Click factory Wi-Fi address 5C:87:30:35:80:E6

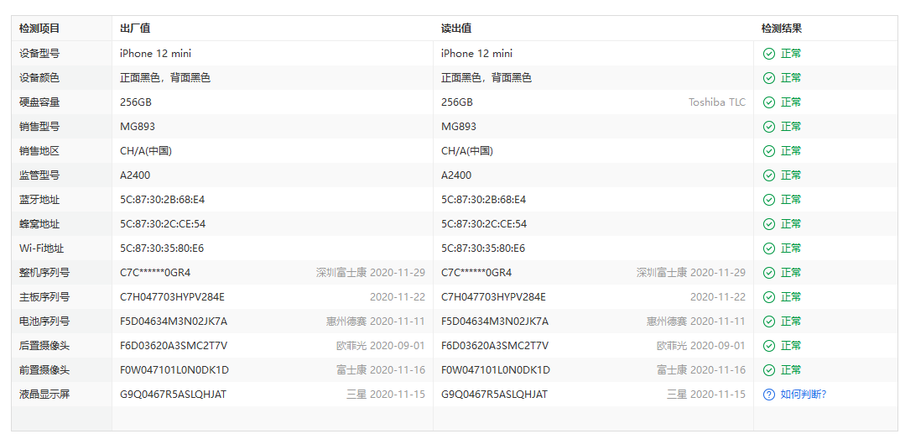(162, 249)
